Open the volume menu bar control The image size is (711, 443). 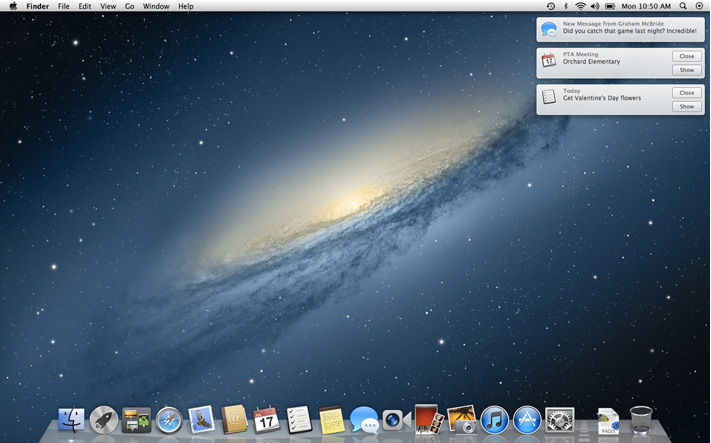(595, 6)
